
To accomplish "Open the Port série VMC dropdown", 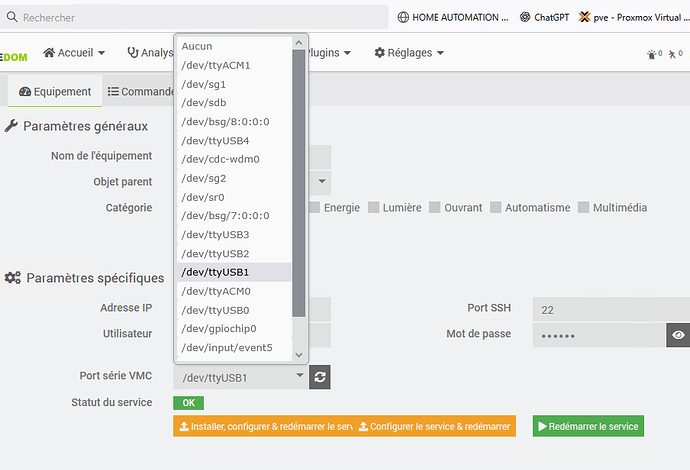I will point(240,377).
